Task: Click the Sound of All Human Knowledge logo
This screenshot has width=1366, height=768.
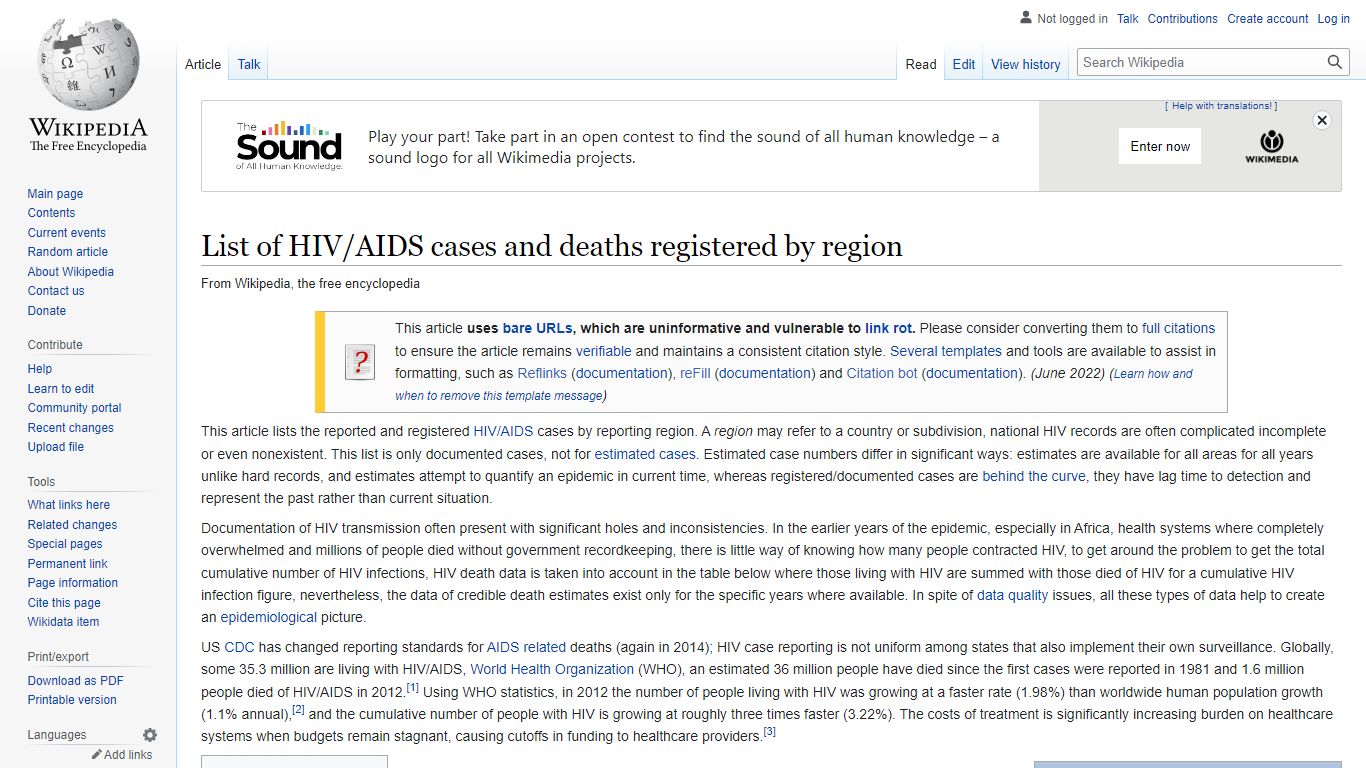Action: (289, 146)
